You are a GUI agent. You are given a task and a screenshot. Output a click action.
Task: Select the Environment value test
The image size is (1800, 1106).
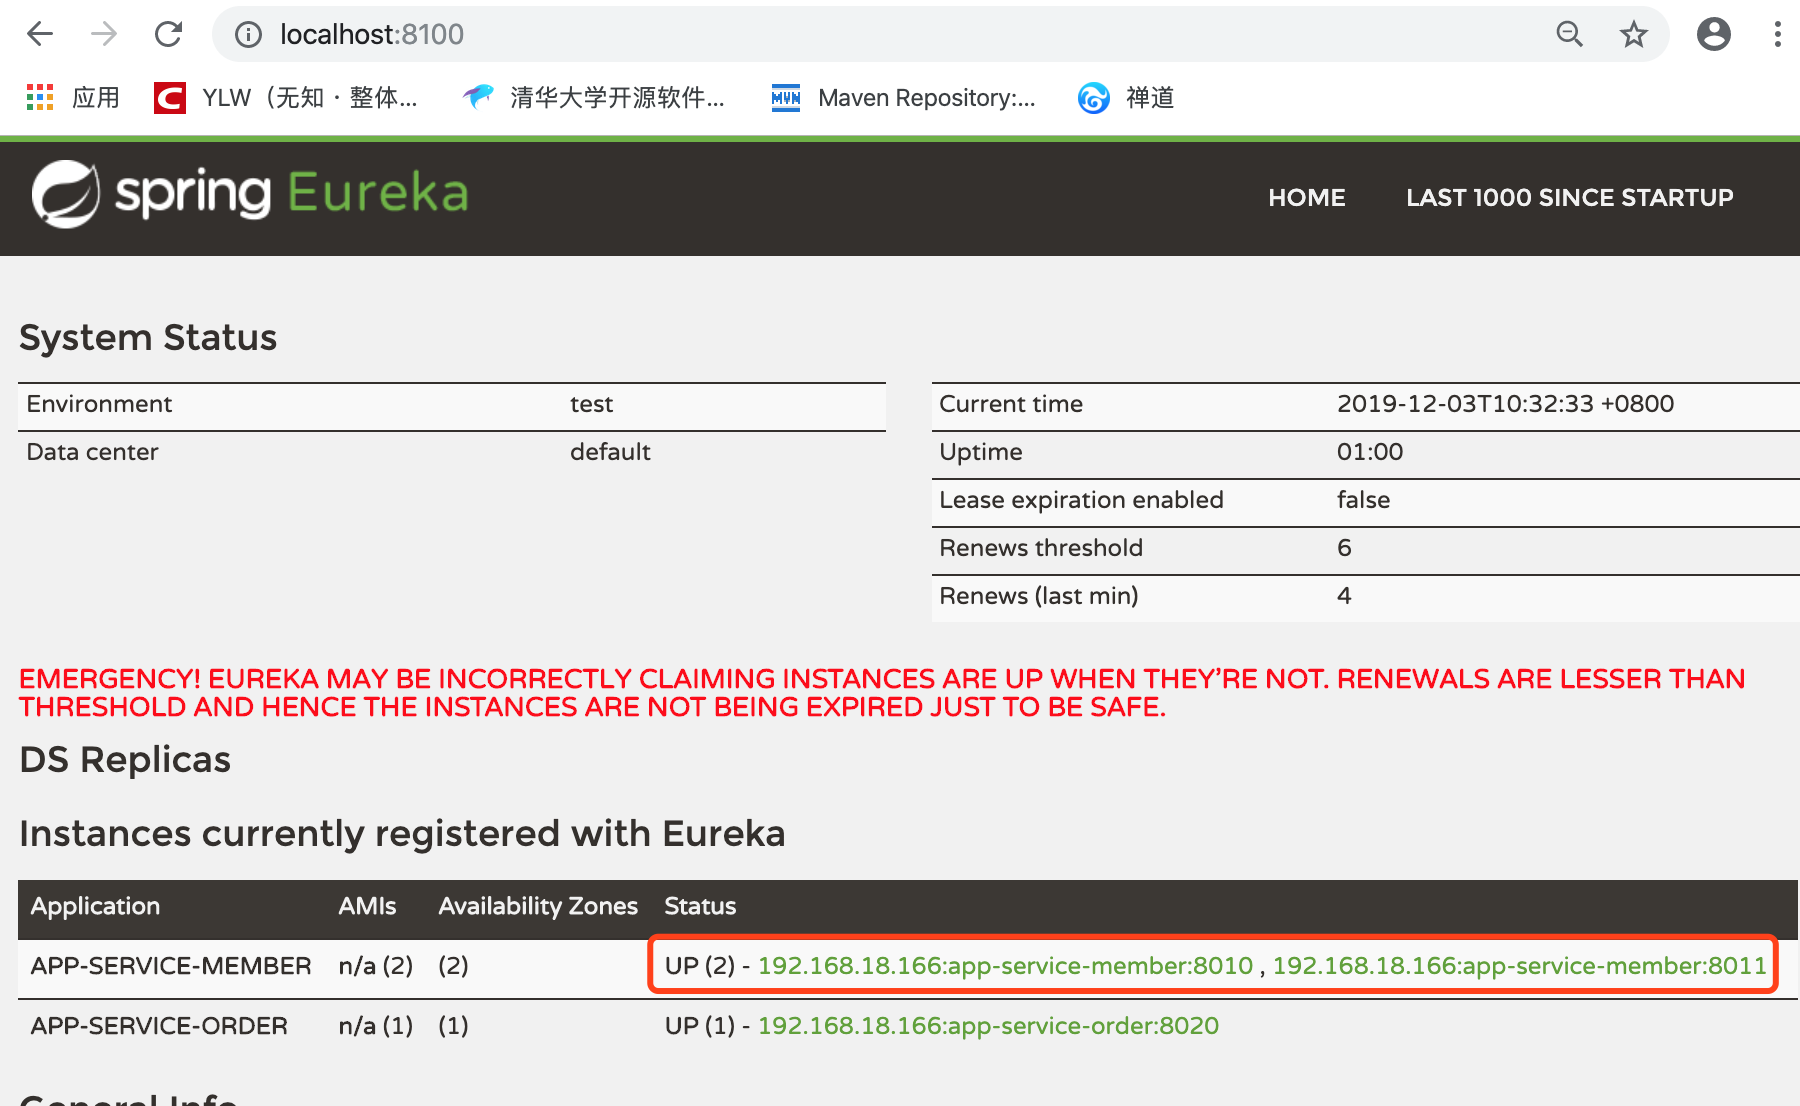(x=591, y=403)
